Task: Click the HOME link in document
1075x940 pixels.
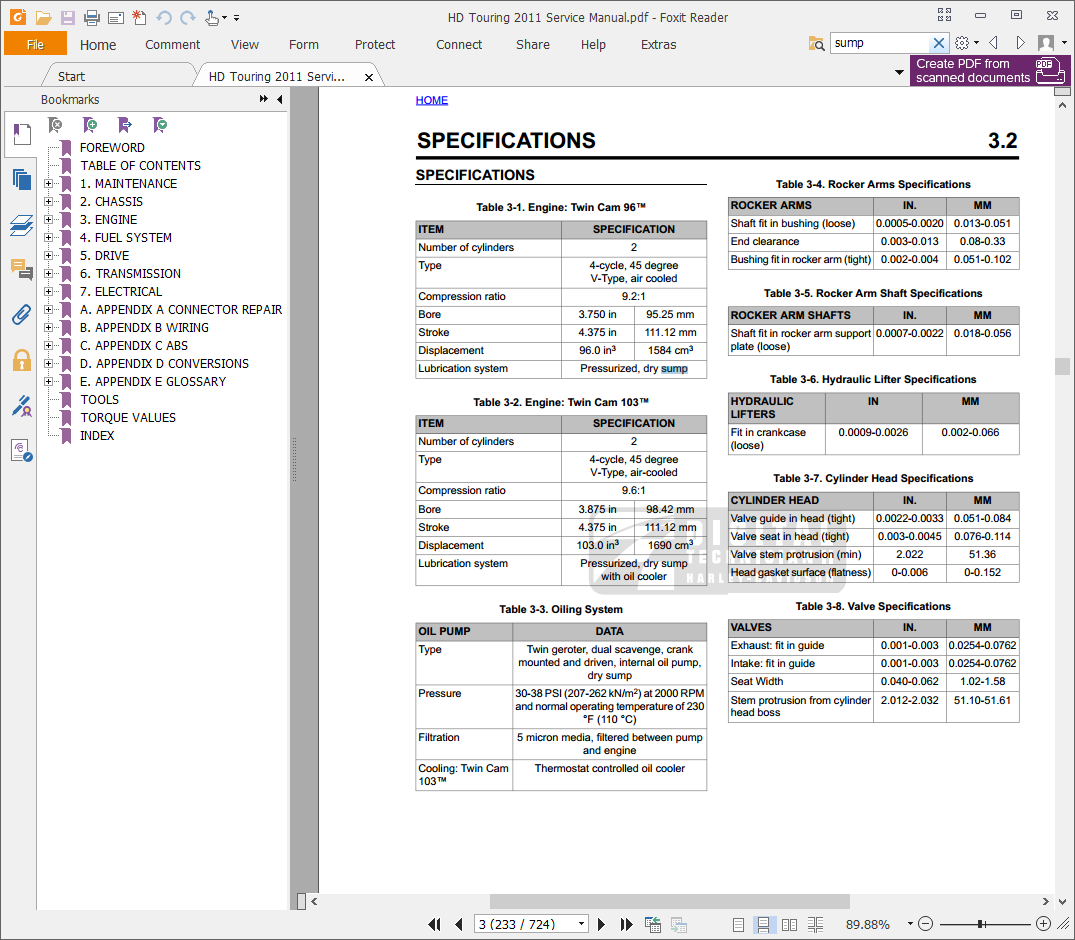Action: pos(432,100)
